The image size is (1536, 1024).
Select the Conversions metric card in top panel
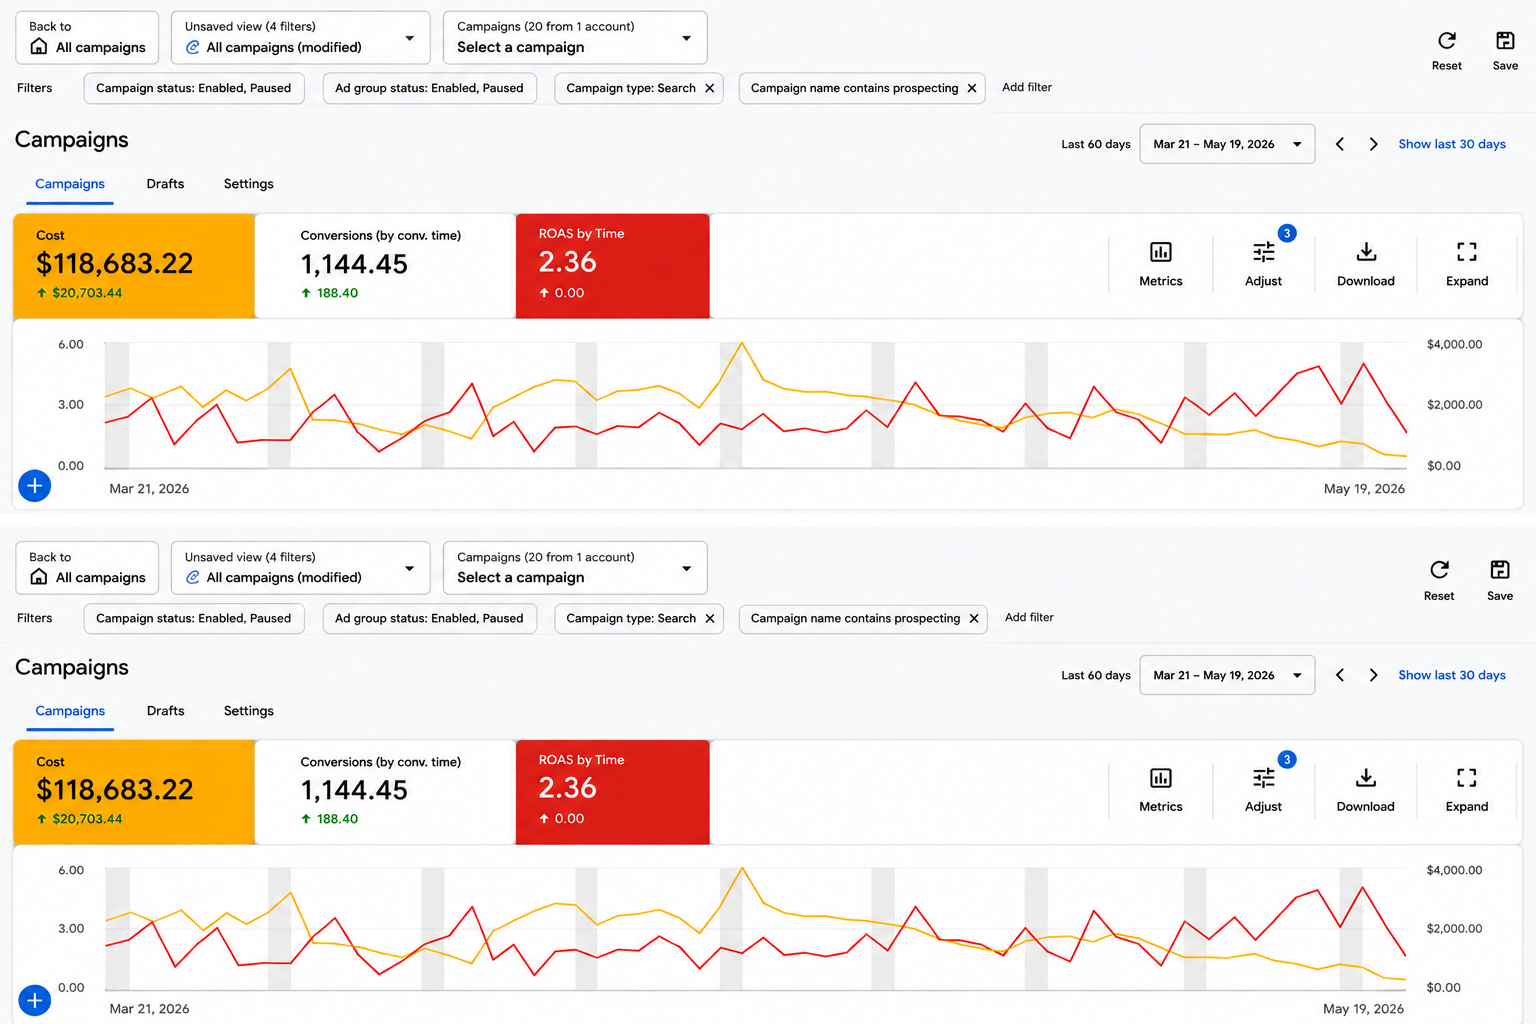[x=385, y=266]
